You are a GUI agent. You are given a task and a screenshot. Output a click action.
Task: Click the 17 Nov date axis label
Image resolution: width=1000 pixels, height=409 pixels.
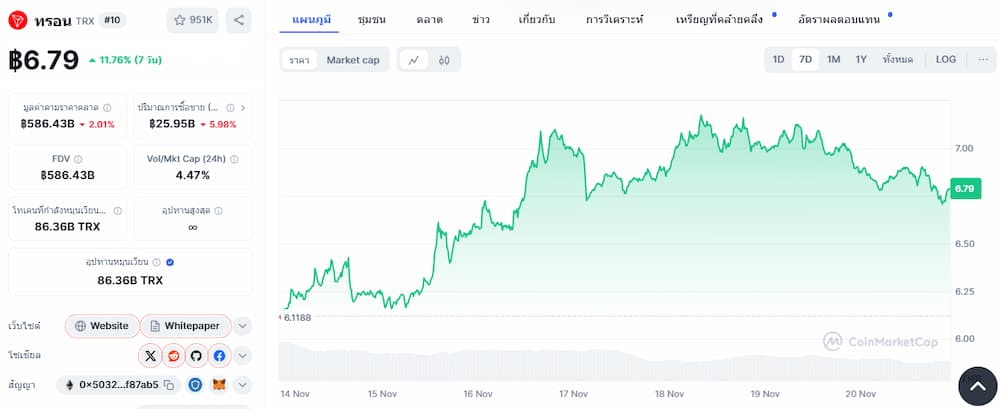571,394
